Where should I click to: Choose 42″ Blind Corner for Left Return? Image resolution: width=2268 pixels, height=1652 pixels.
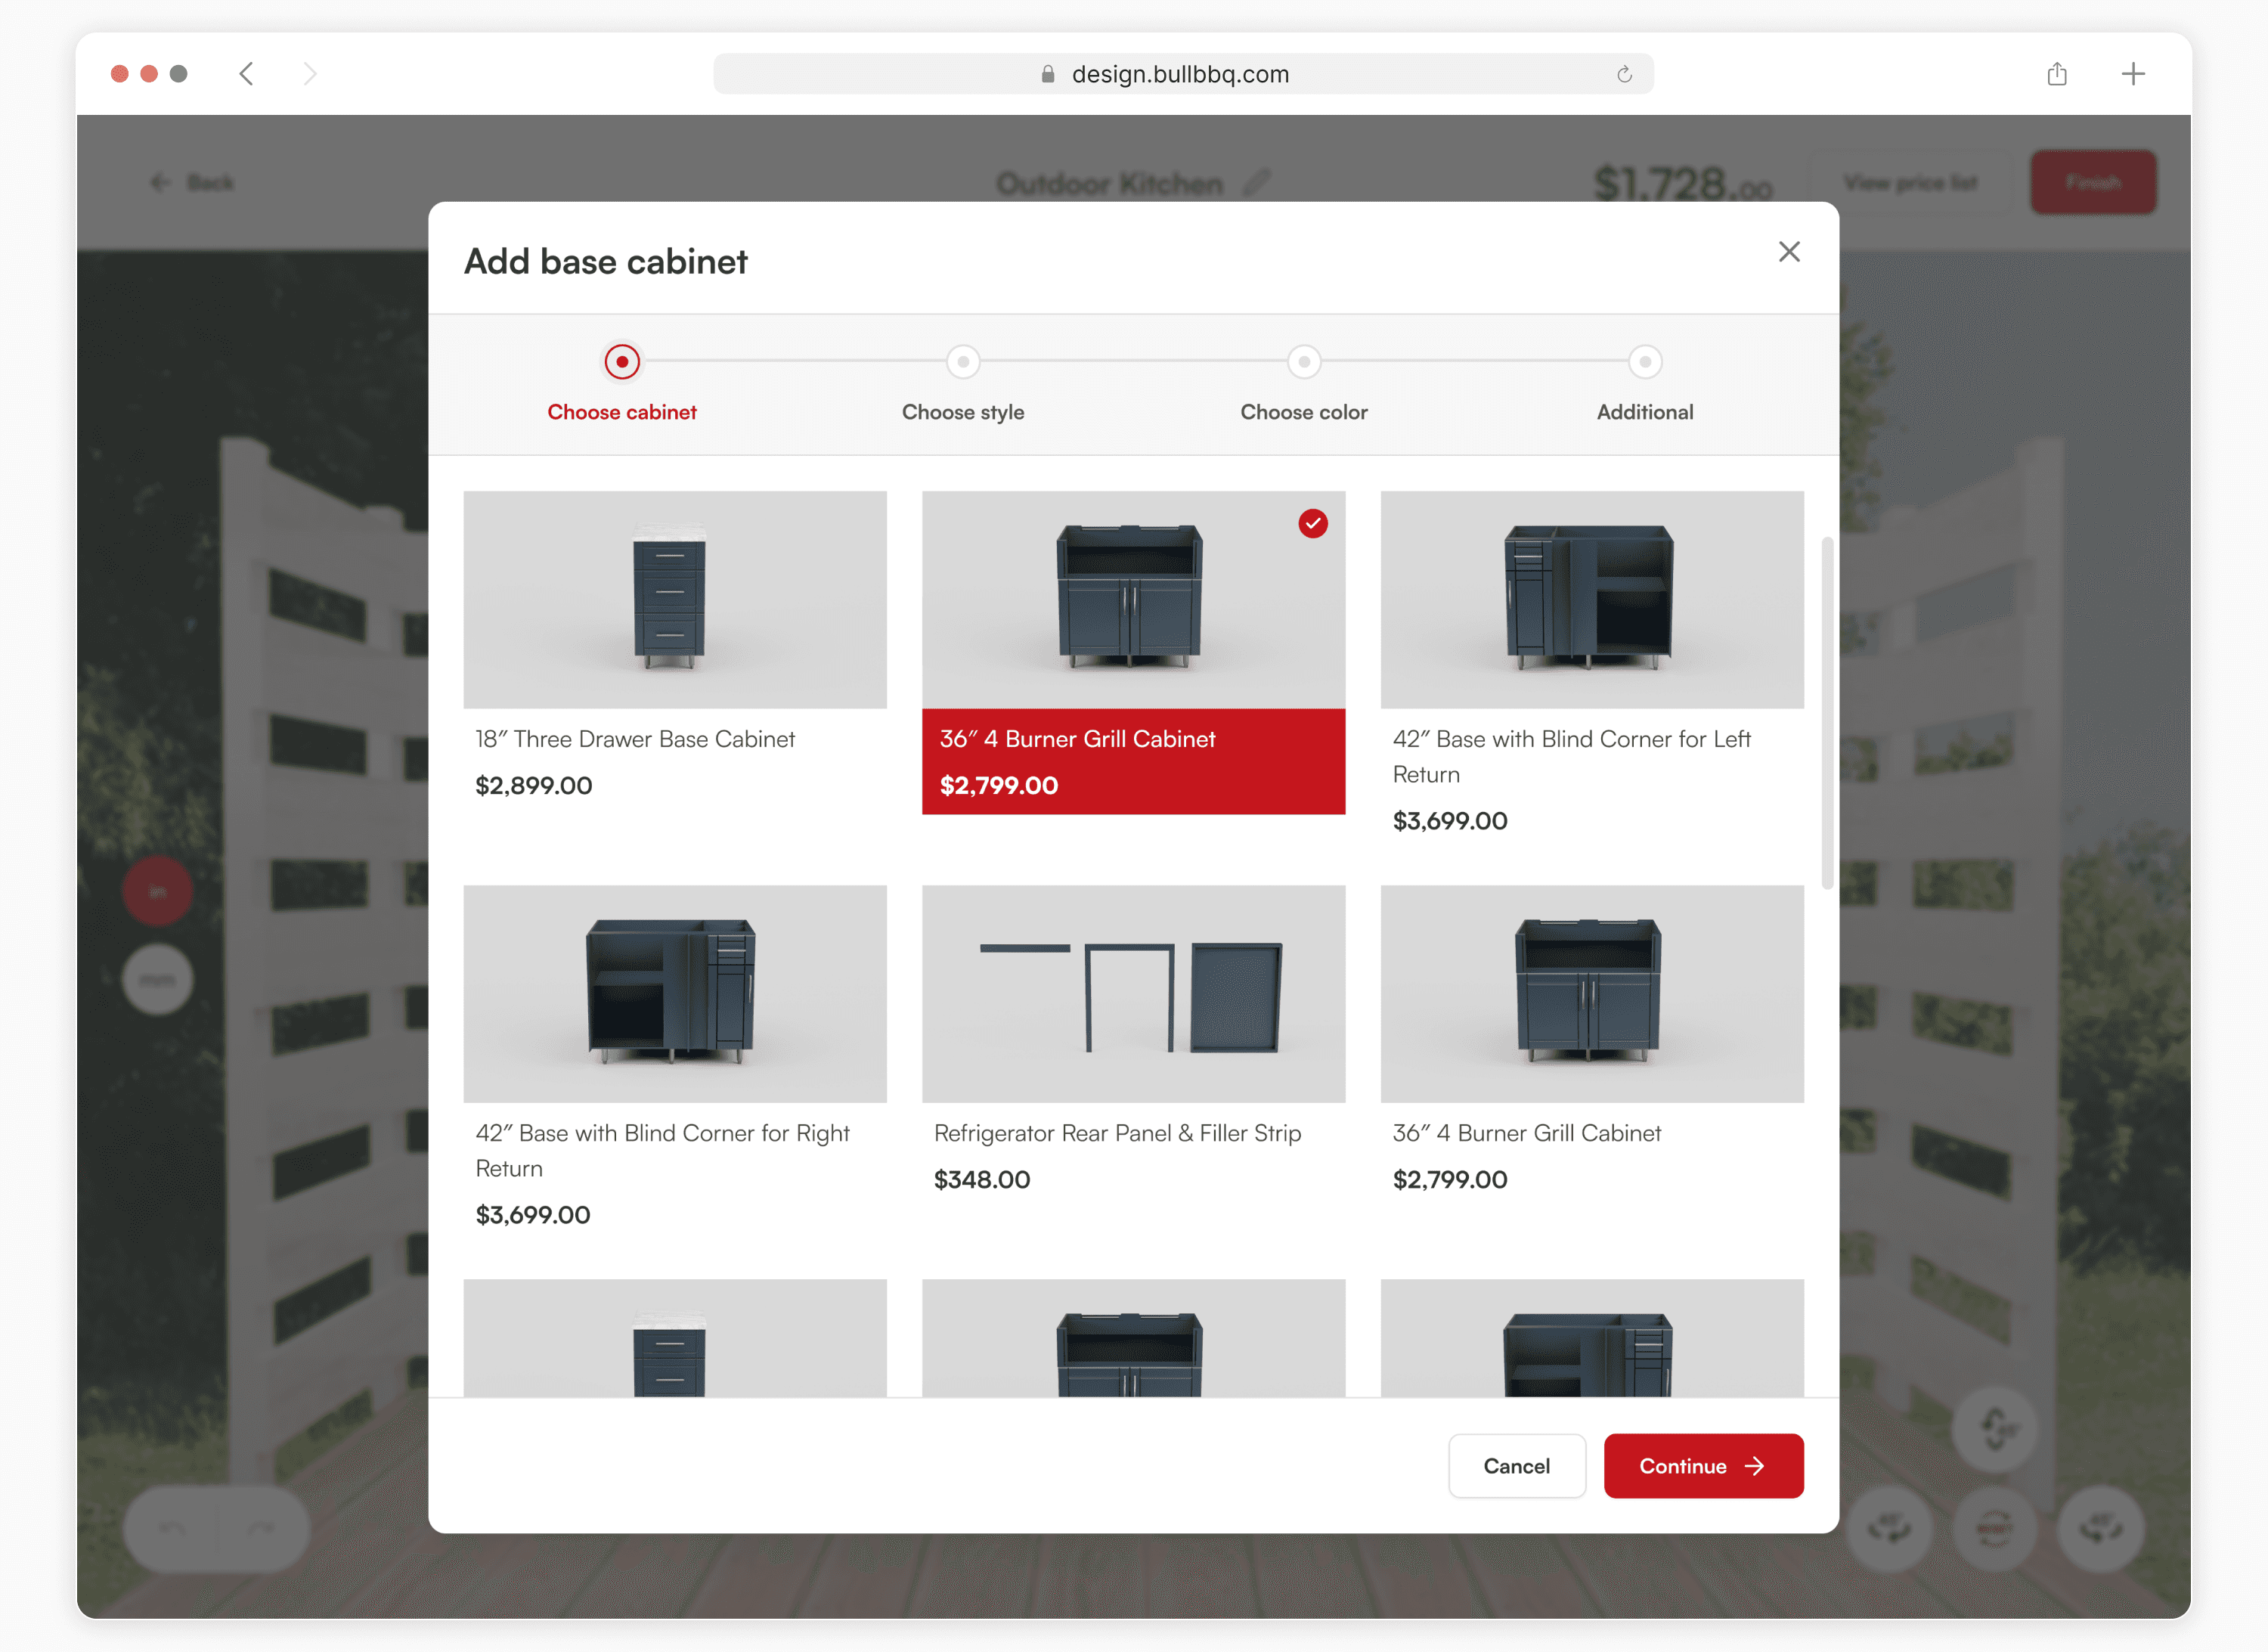pos(1591,600)
